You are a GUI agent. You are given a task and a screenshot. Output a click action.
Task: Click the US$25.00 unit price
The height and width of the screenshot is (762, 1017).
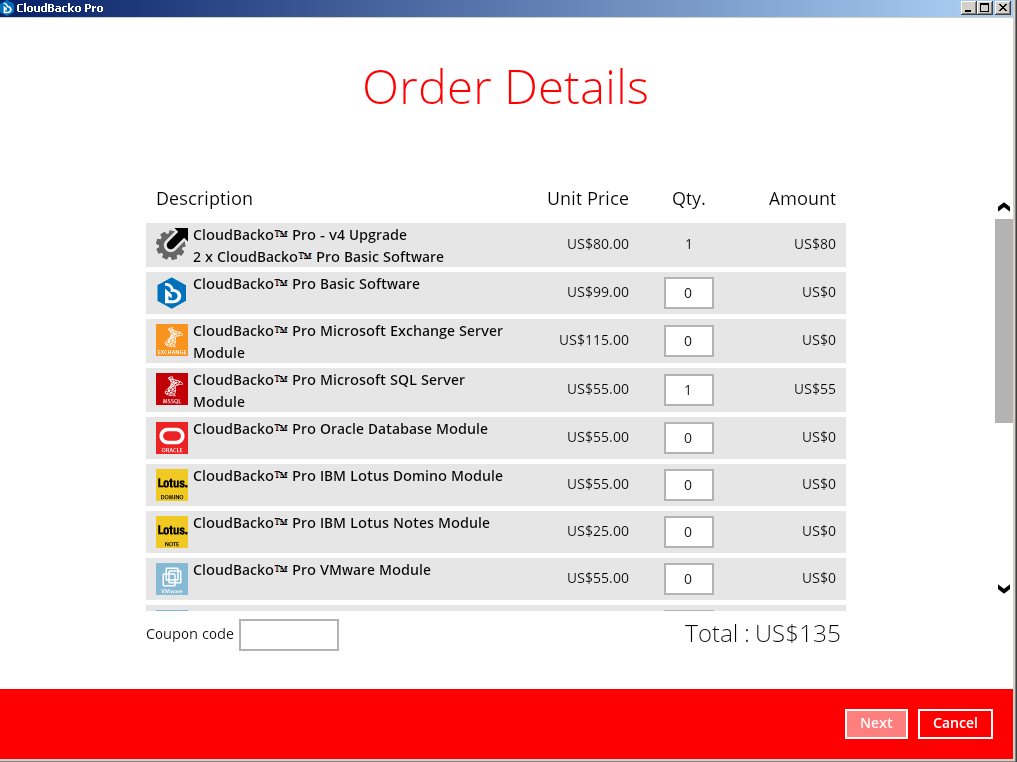pos(597,531)
